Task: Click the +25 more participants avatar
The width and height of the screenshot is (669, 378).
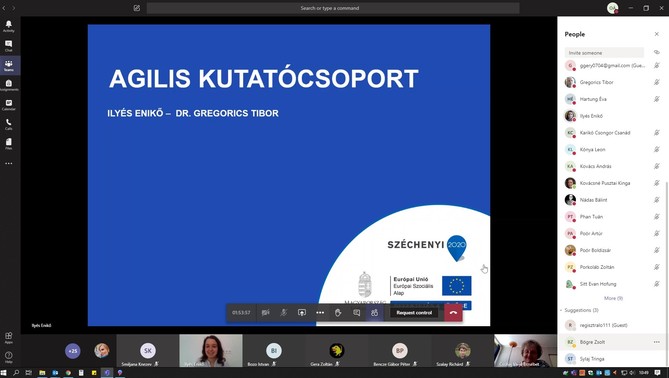Action: point(73,351)
